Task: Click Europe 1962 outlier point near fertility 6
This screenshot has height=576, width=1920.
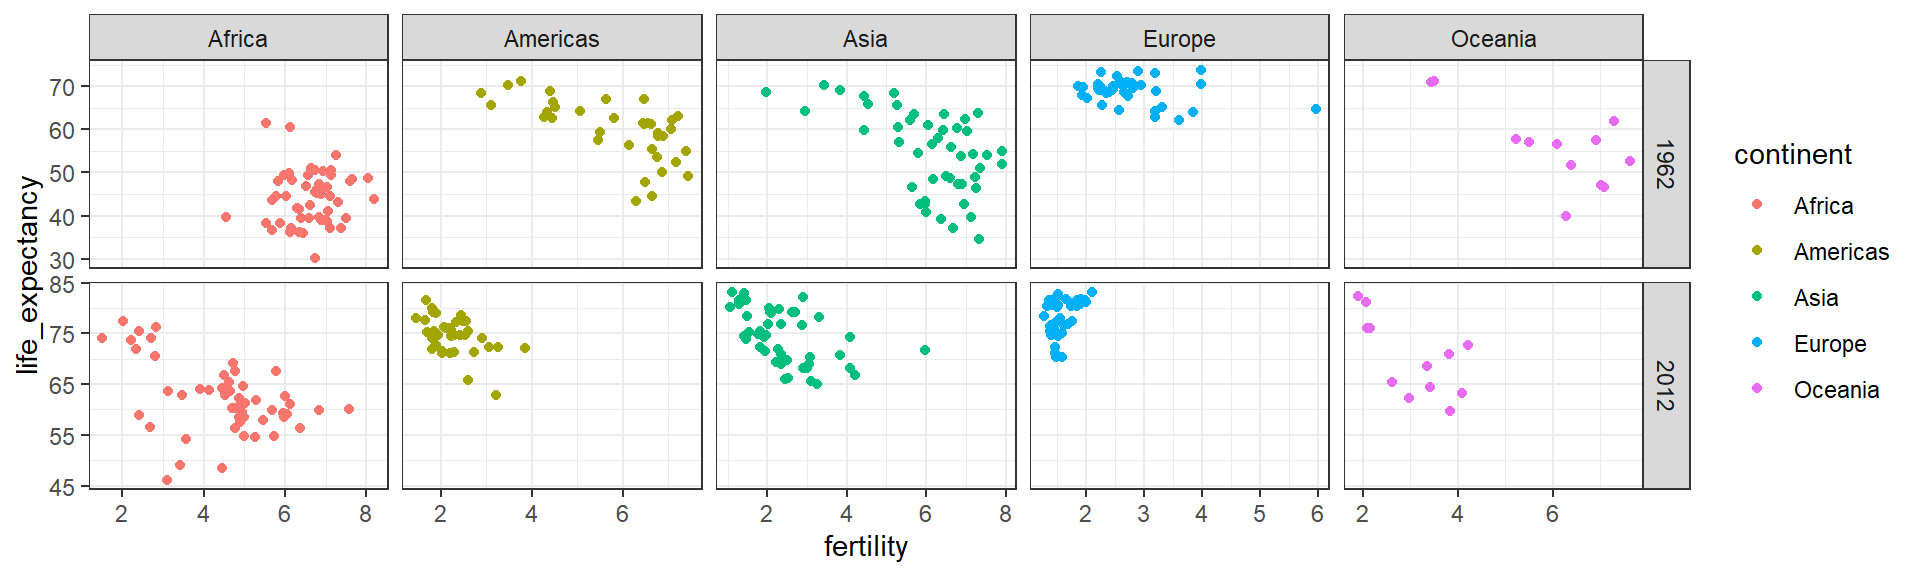Action: [1315, 109]
